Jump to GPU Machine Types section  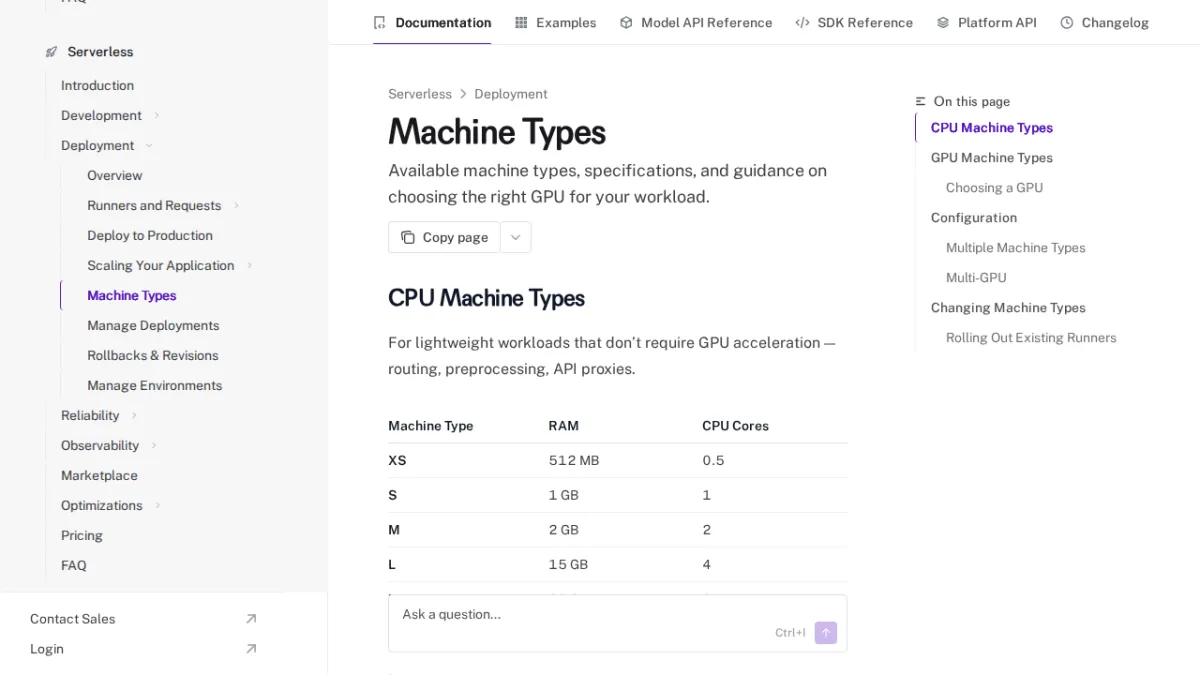(992, 158)
